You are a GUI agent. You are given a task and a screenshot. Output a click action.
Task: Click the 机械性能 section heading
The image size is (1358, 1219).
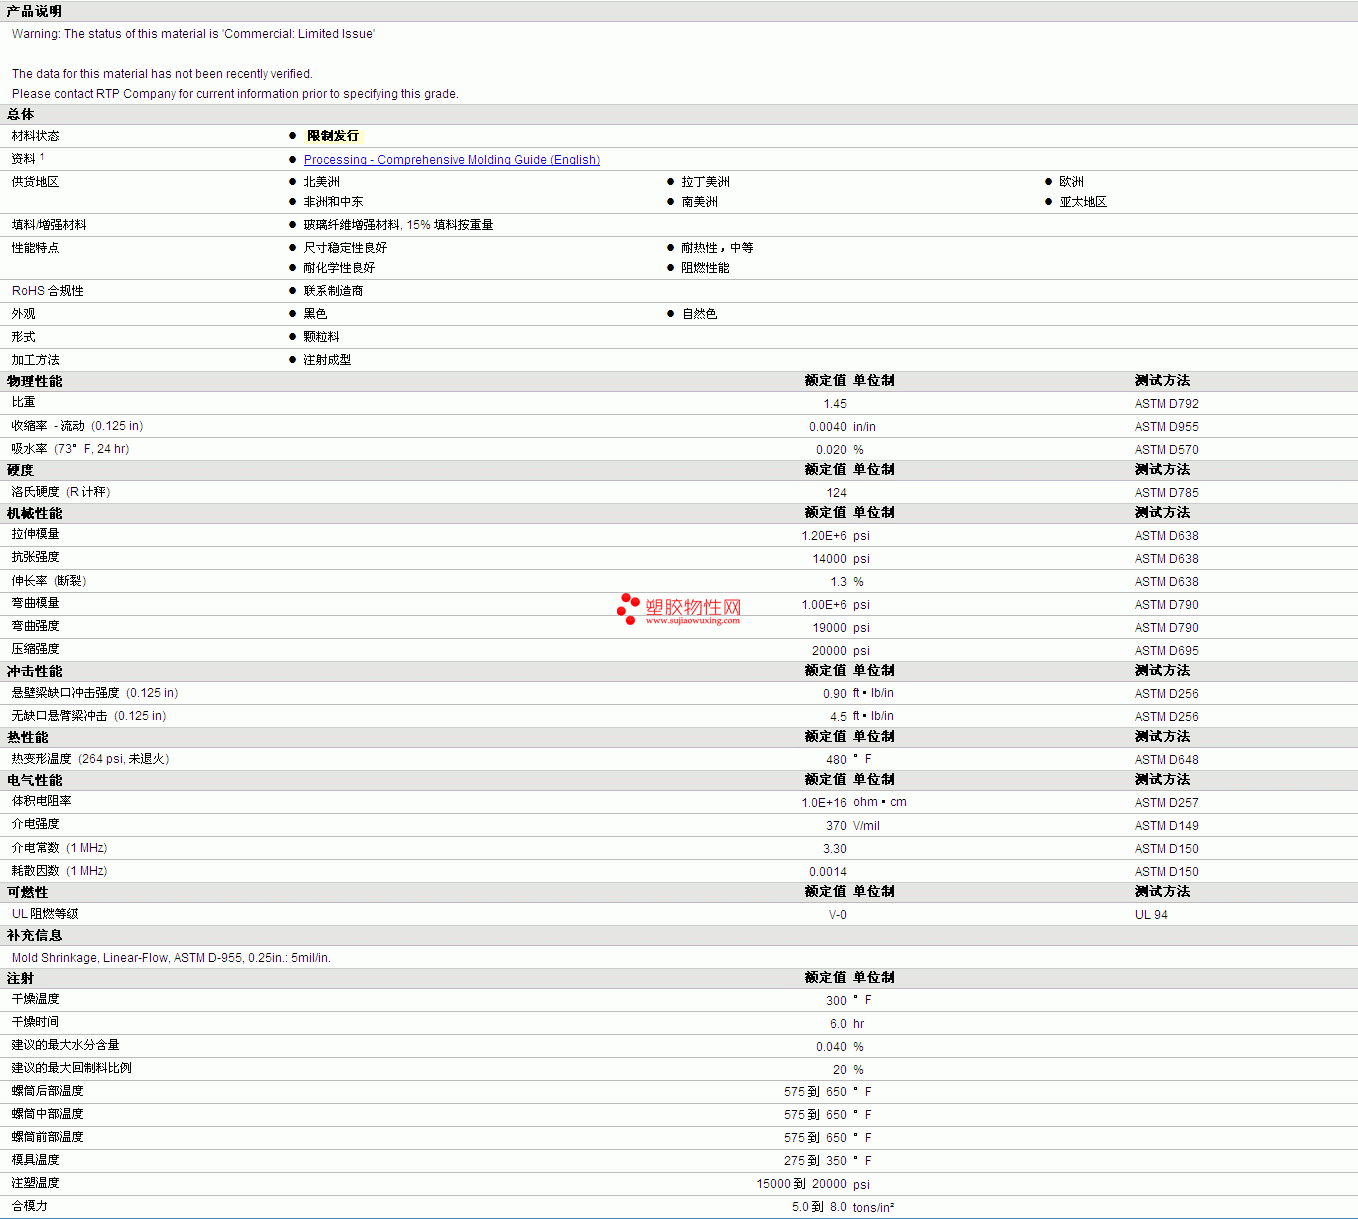tap(34, 513)
